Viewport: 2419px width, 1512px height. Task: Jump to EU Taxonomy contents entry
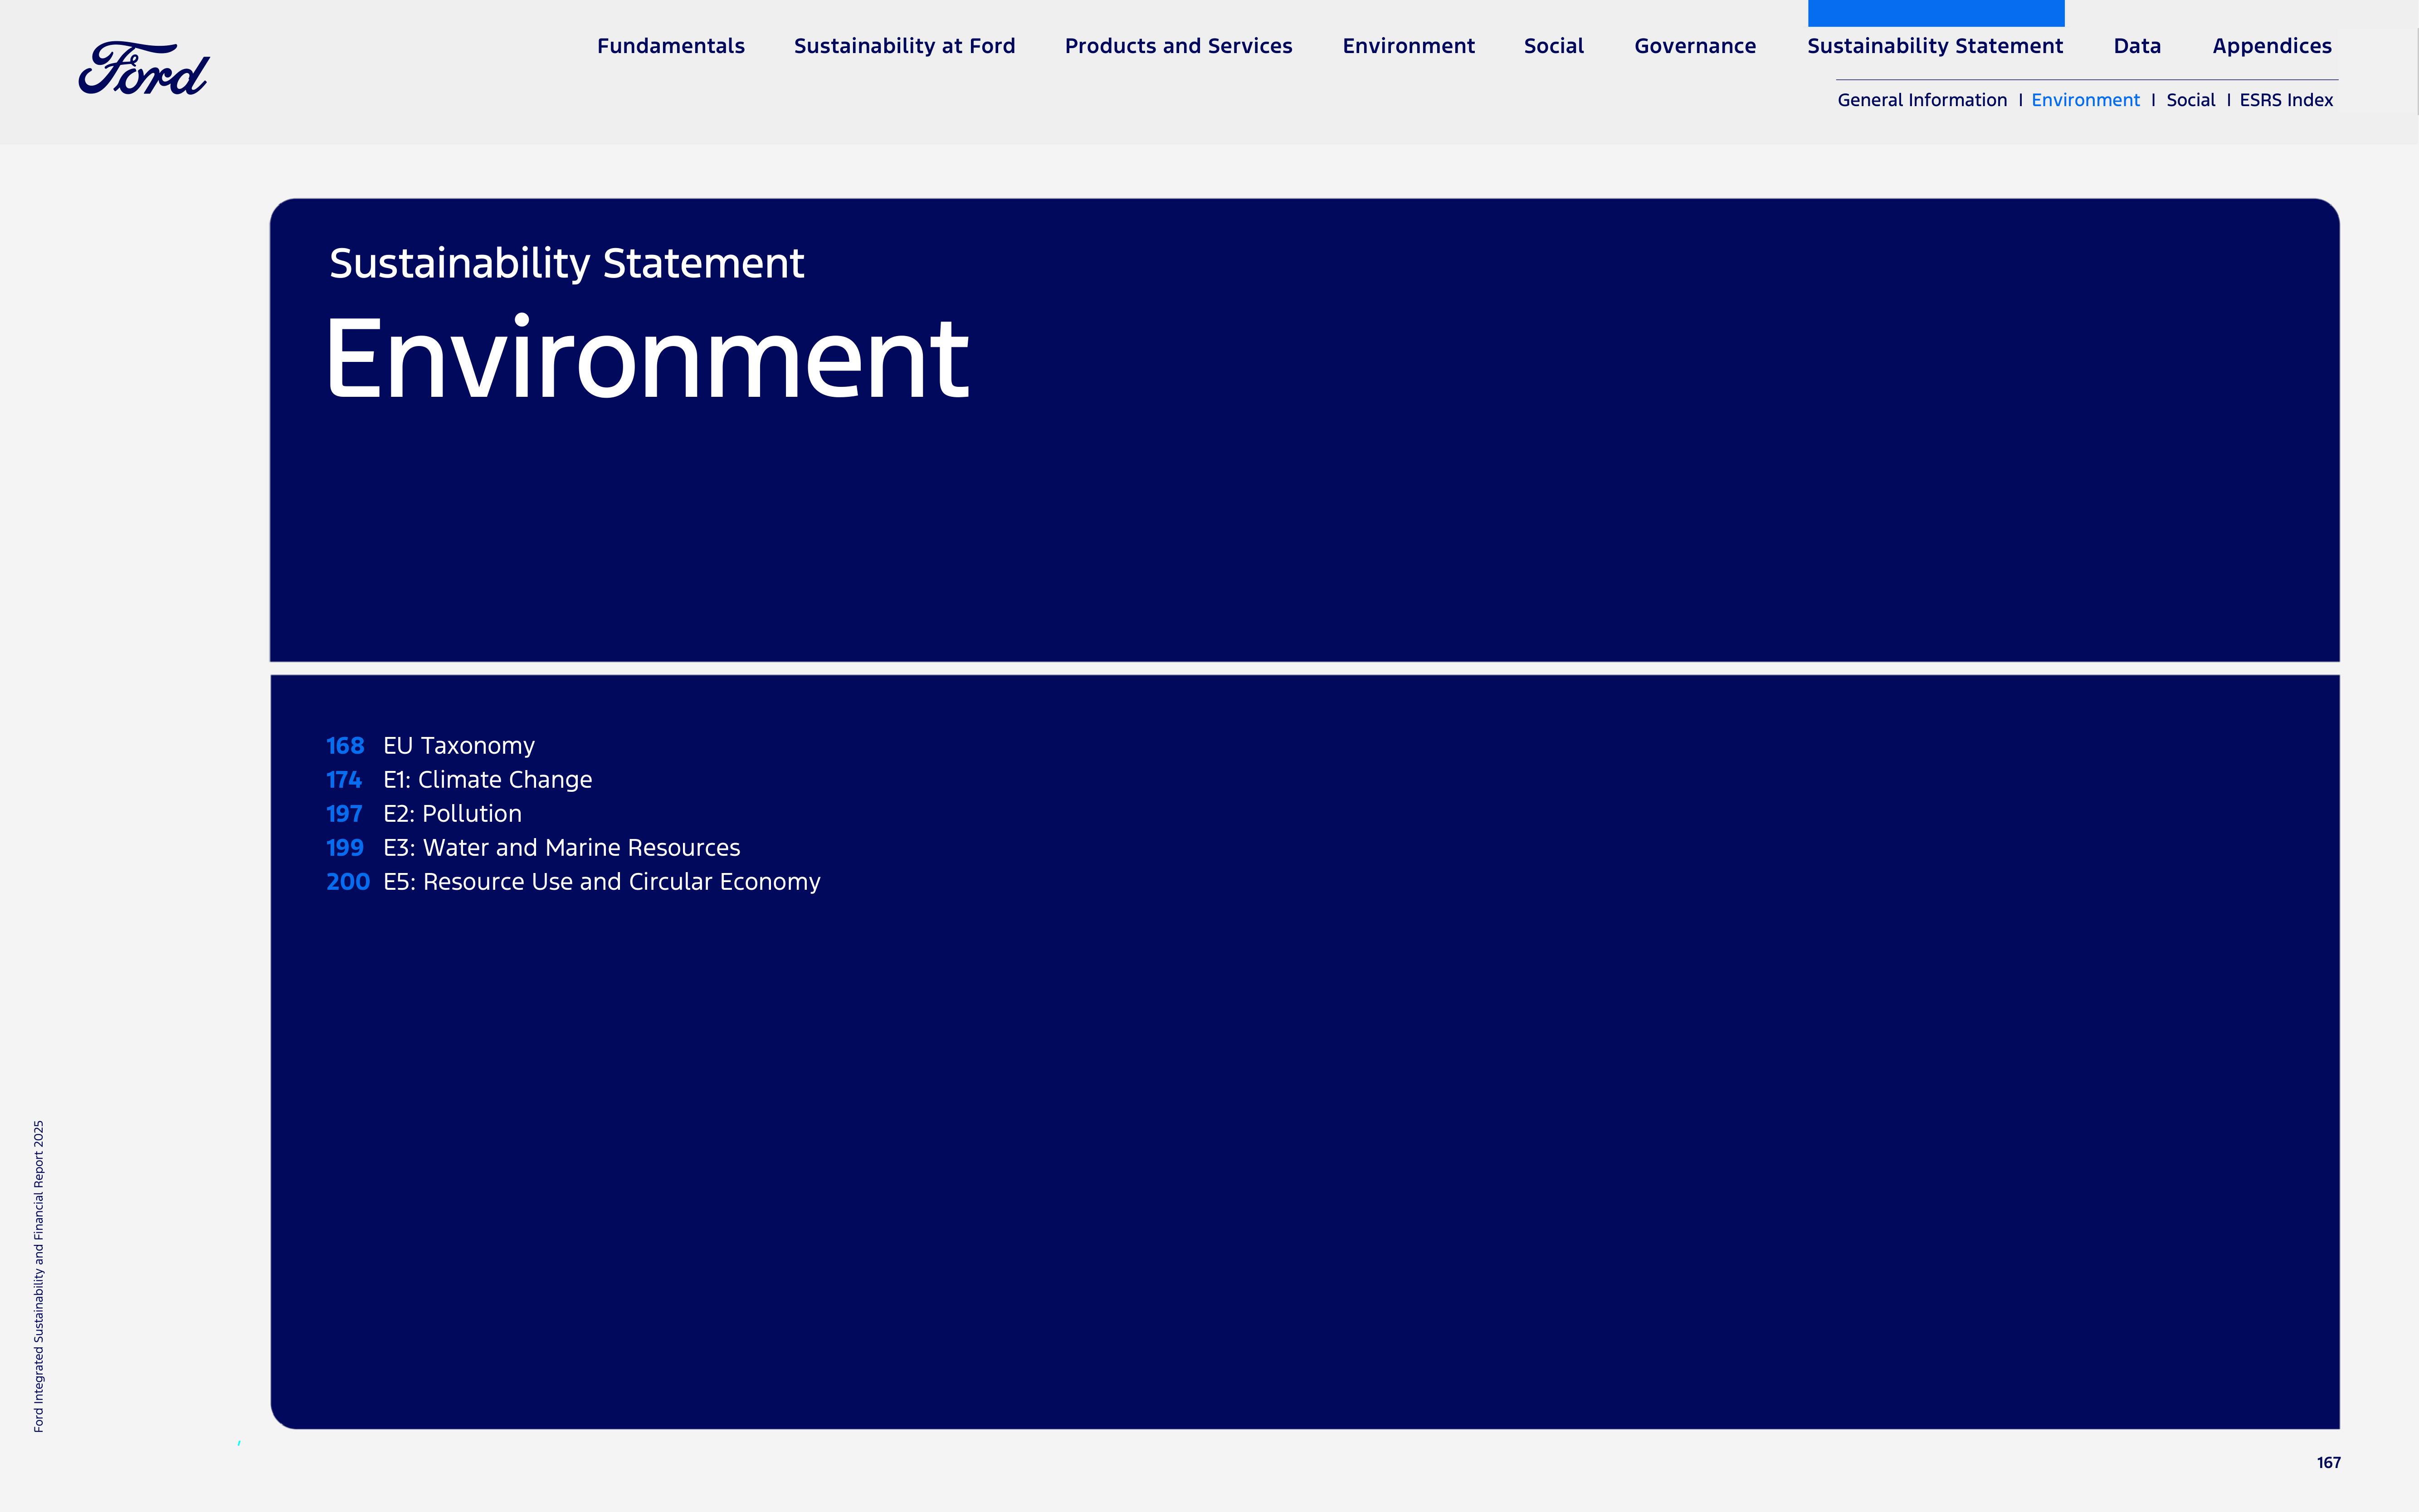point(458,746)
